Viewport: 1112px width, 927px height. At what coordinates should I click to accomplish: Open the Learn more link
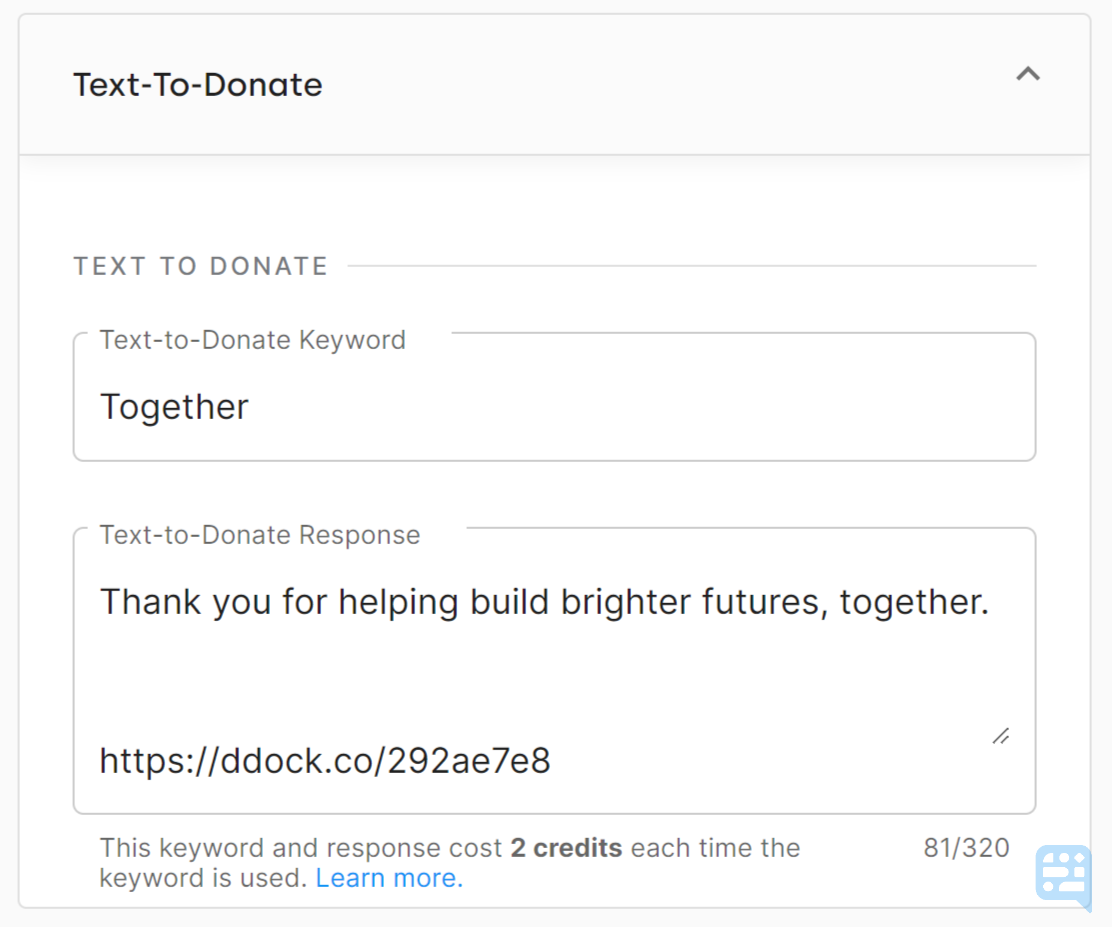point(388,877)
